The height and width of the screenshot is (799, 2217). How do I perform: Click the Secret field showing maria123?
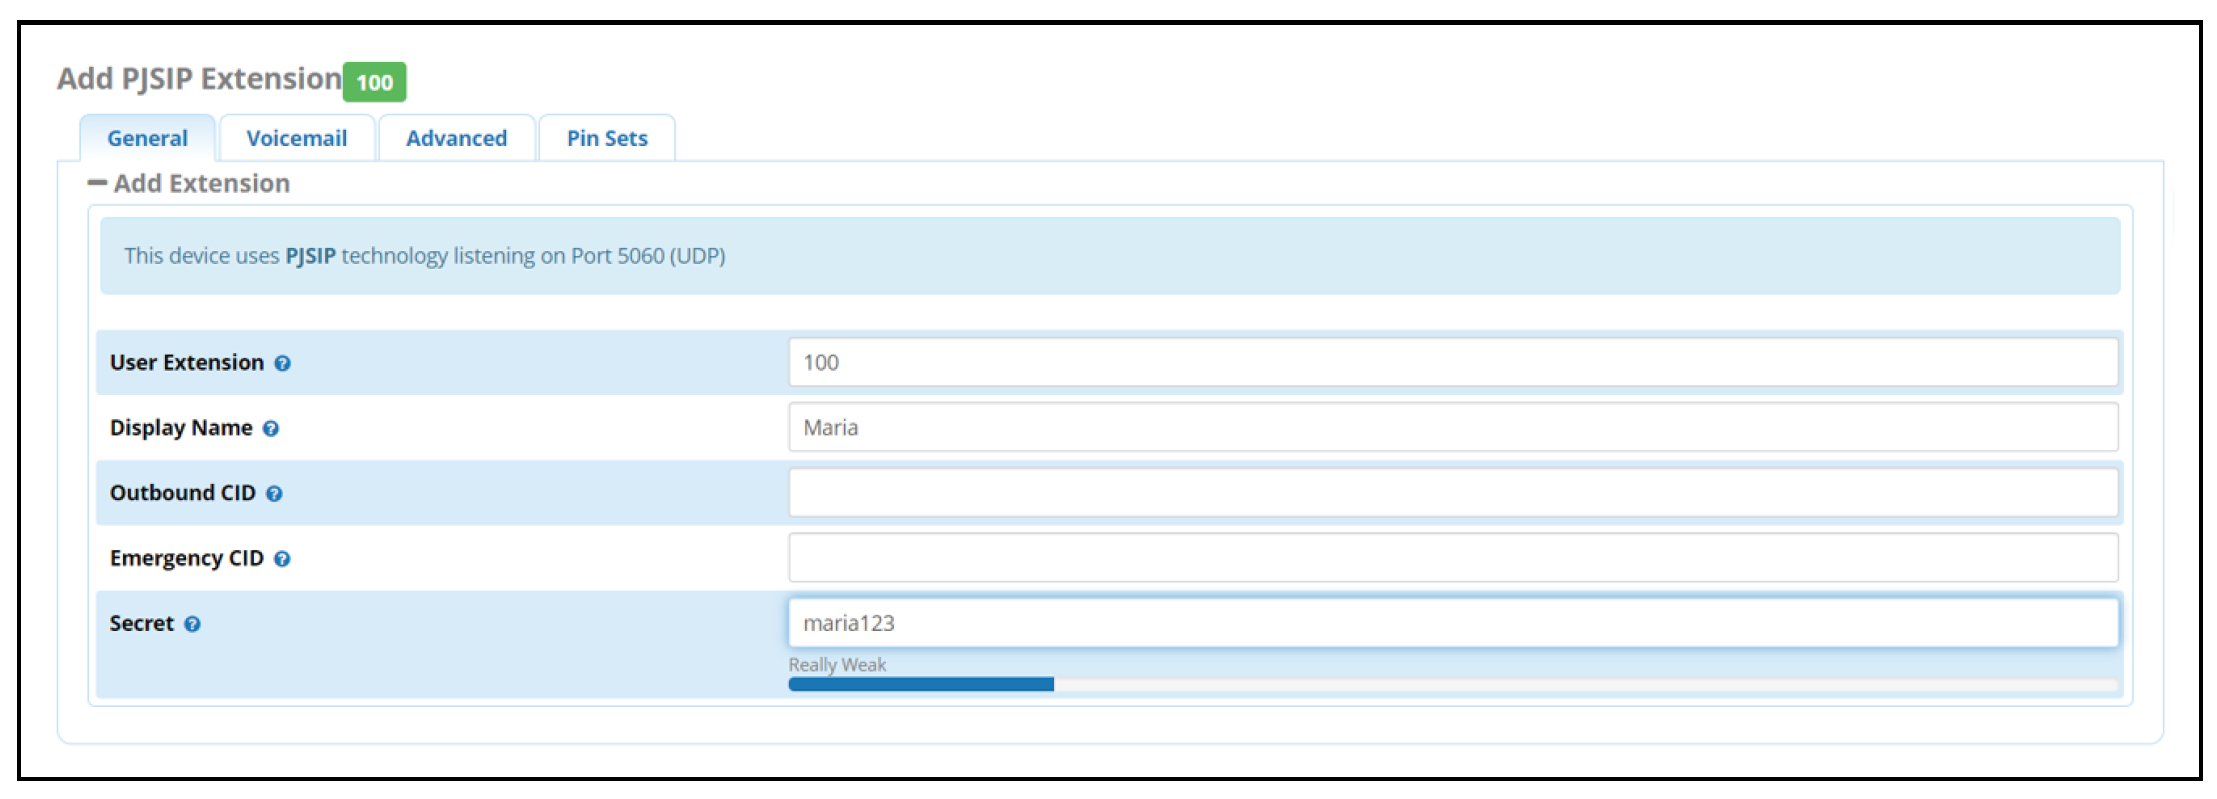tap(1452, 622)
